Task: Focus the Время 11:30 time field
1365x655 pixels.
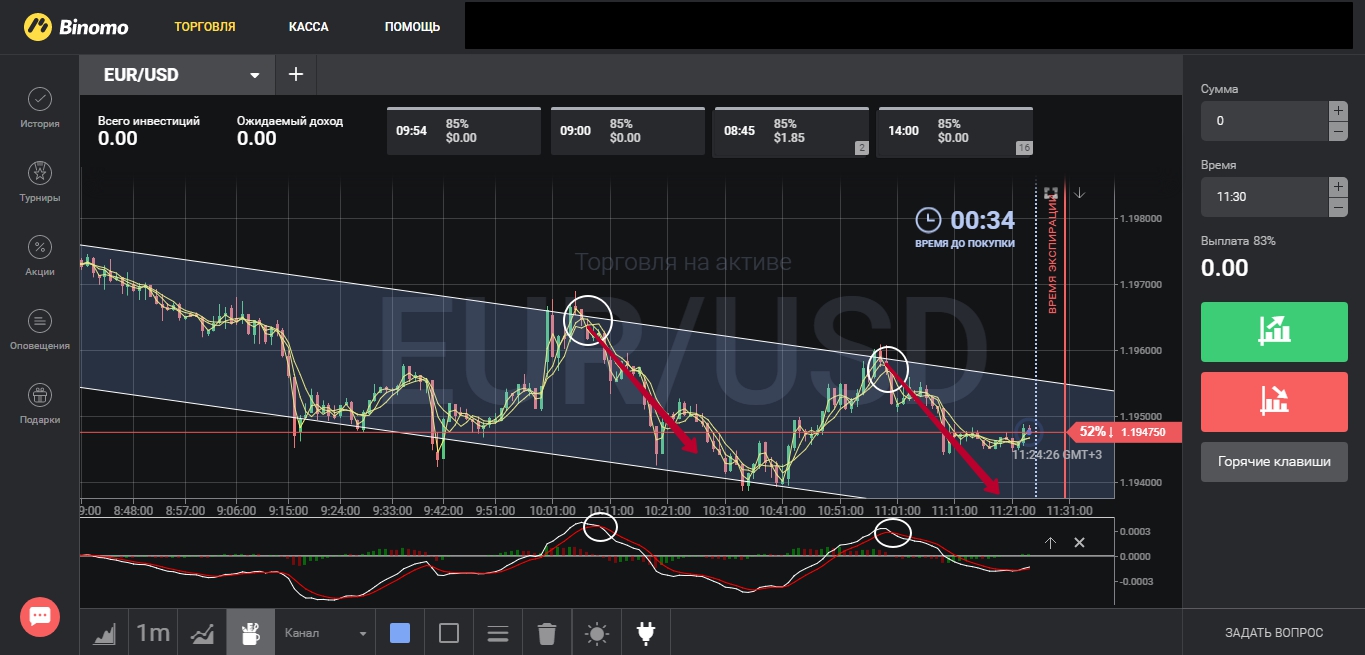Action: 1264,197
